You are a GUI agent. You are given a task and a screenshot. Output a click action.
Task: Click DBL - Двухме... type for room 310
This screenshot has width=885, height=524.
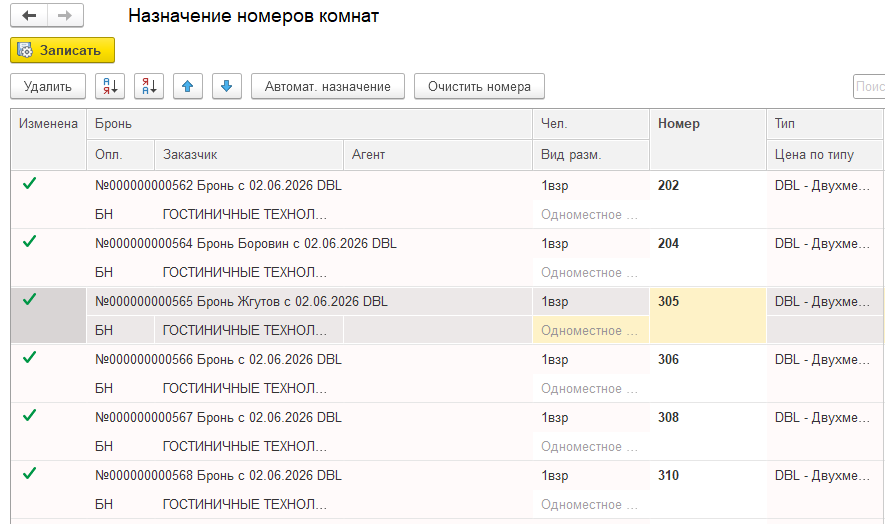pos(822,476)
